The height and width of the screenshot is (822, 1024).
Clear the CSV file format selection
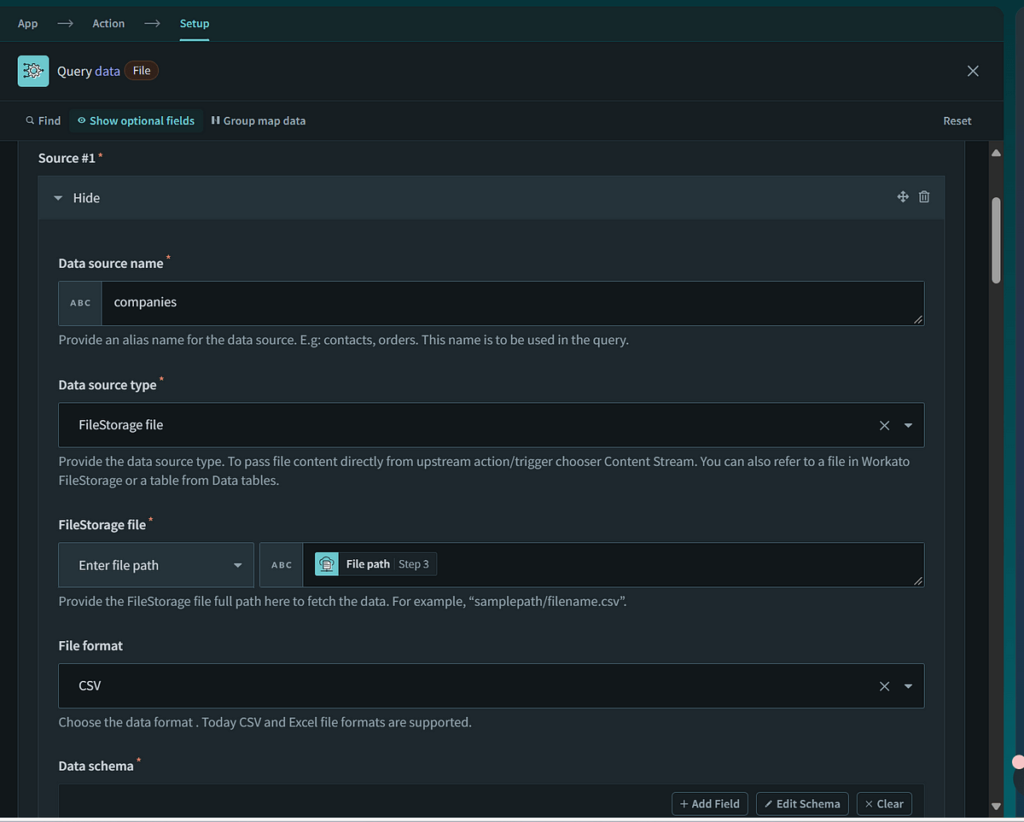point(884,686)
